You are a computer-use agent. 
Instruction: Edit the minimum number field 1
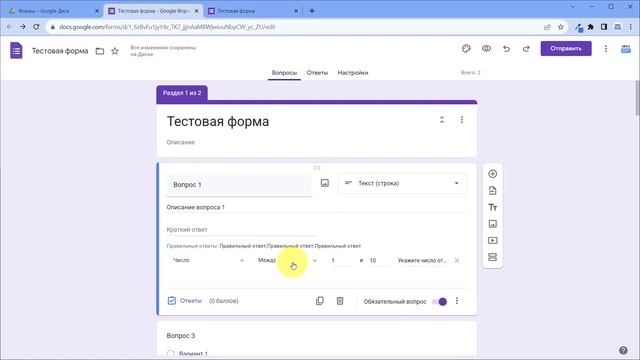coord(341,260)
